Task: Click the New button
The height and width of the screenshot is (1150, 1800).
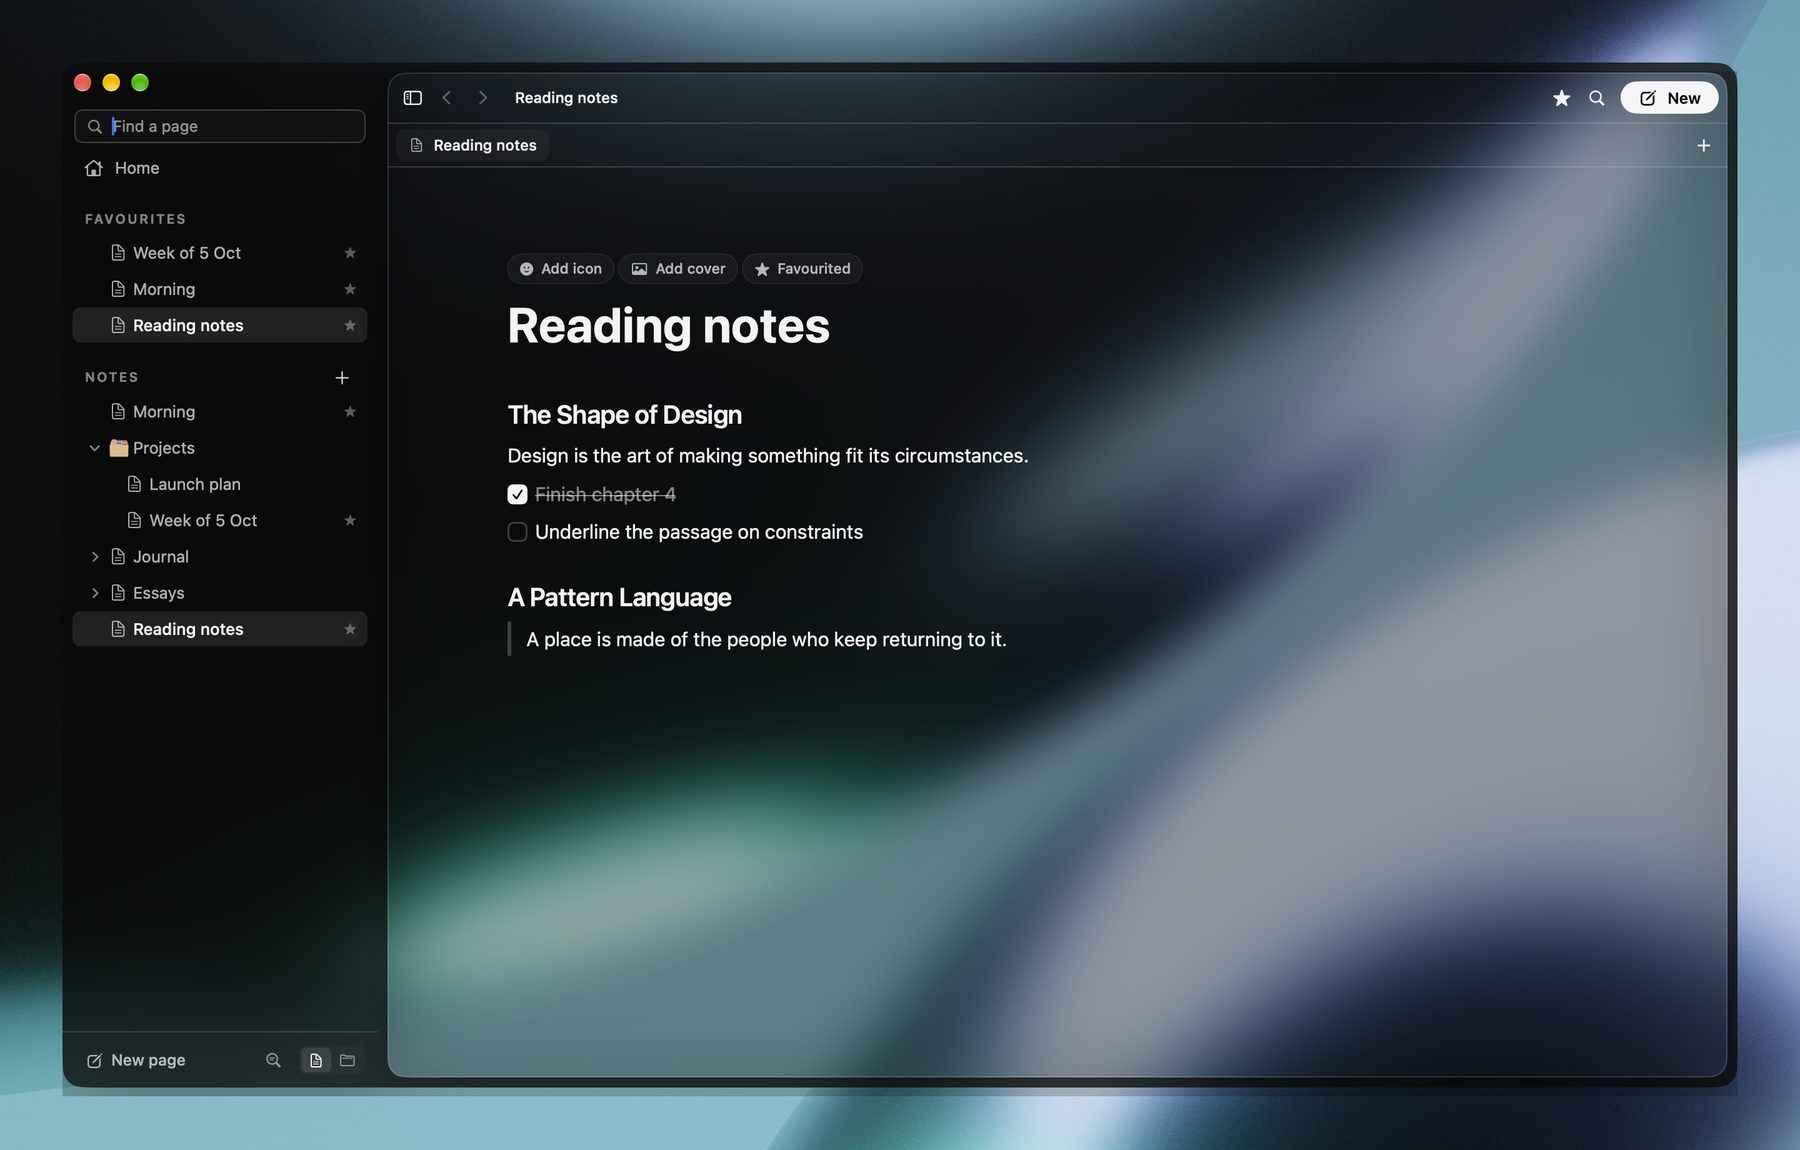Action: click(x=1669, y=98)
